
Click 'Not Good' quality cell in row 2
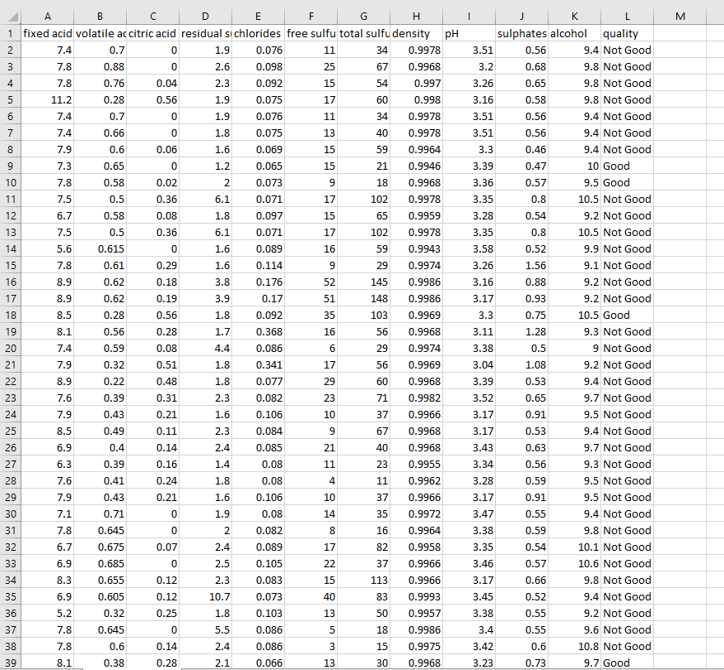(627, 50)
